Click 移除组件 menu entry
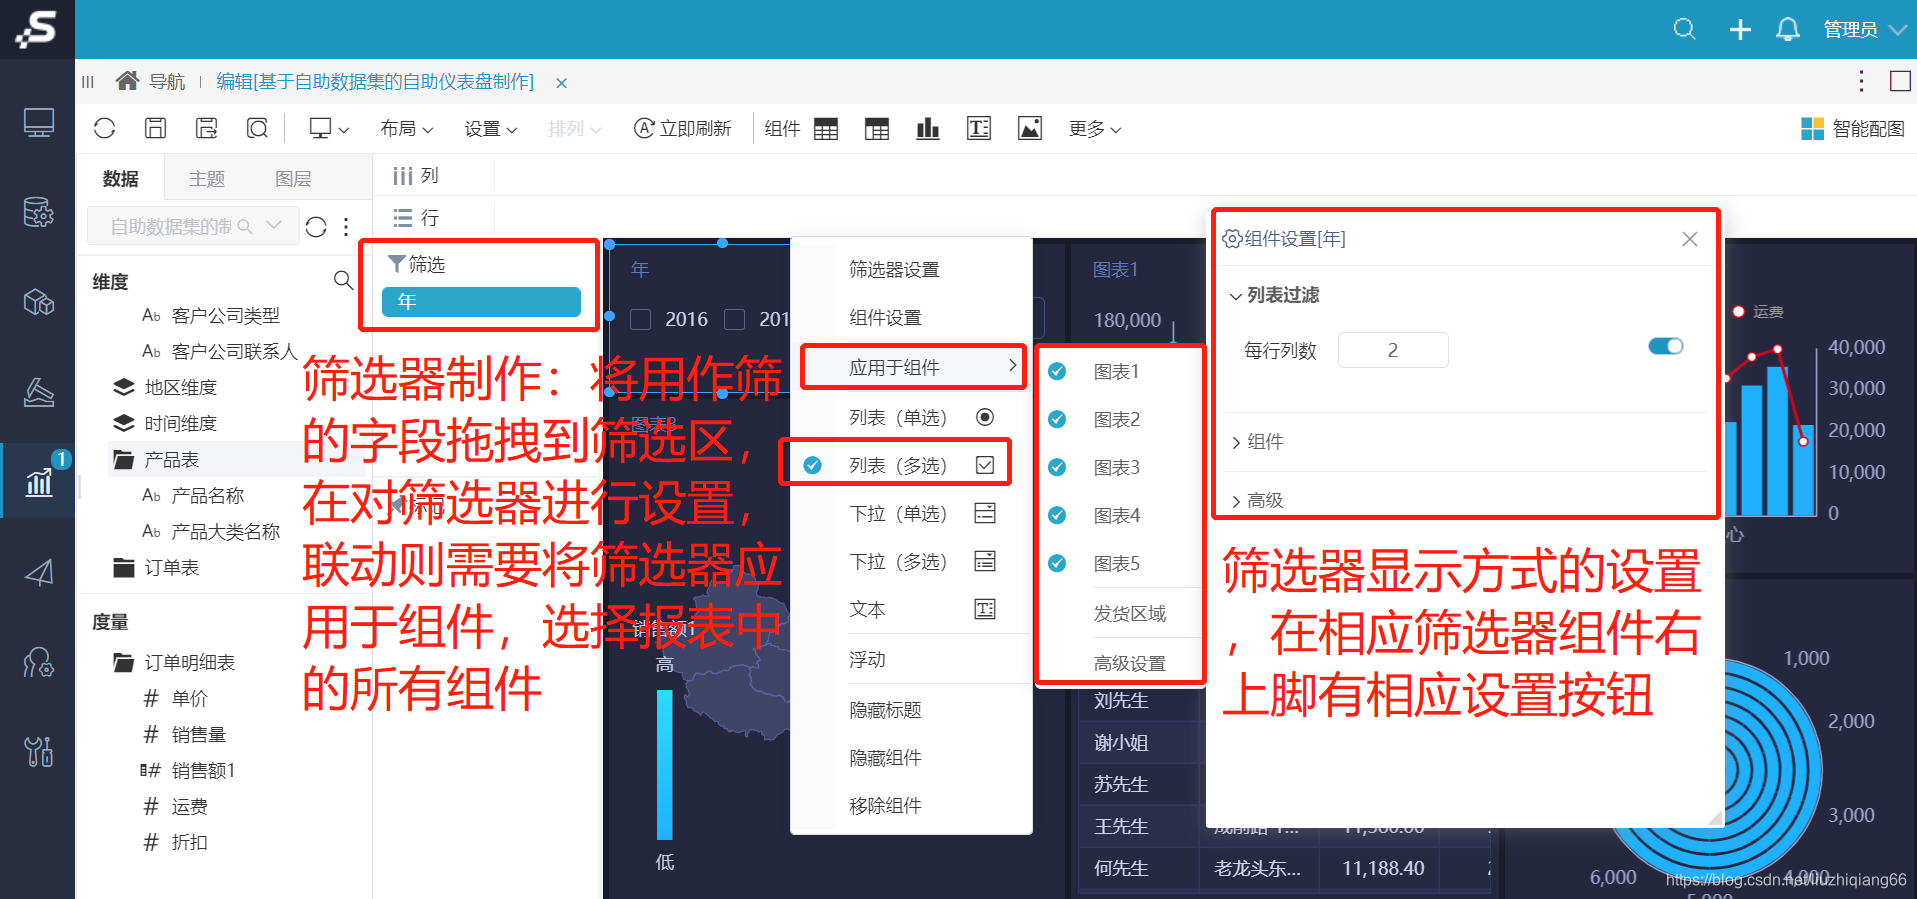Image resolution: width=1917 pixels, height=899 pixels. click(885, 805)
